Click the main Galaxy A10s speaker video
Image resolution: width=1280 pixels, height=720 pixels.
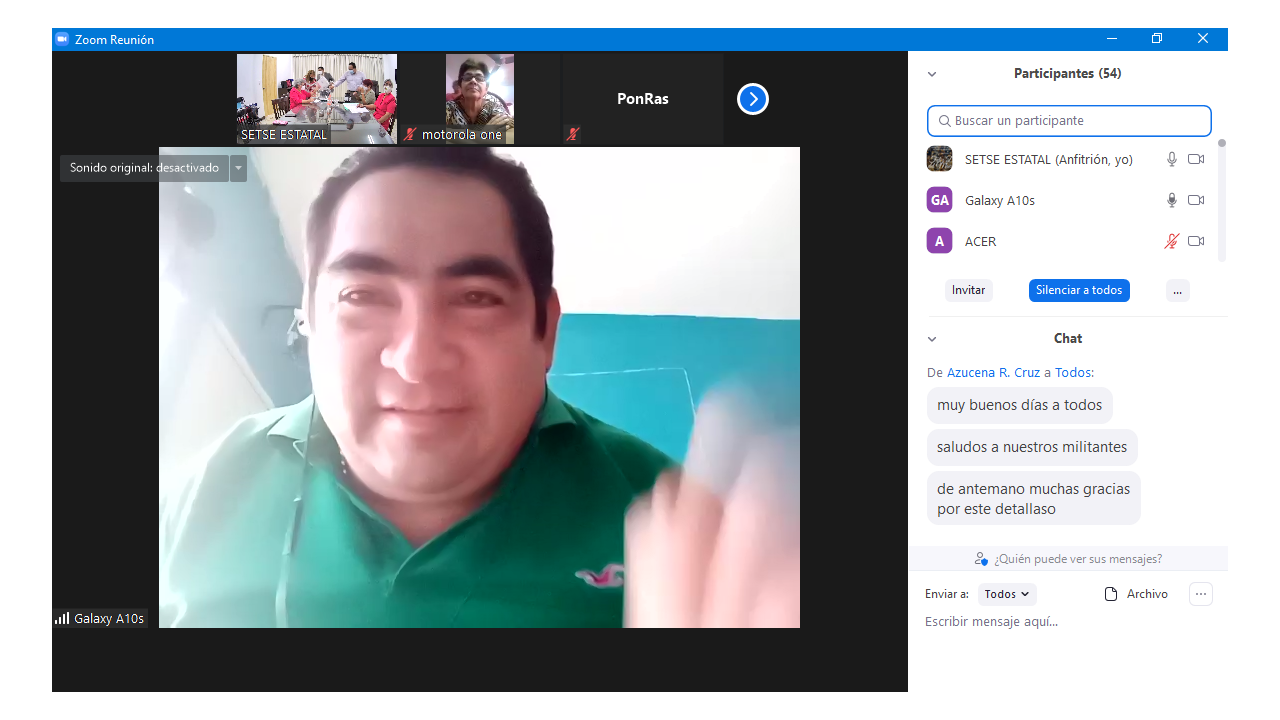479,388
